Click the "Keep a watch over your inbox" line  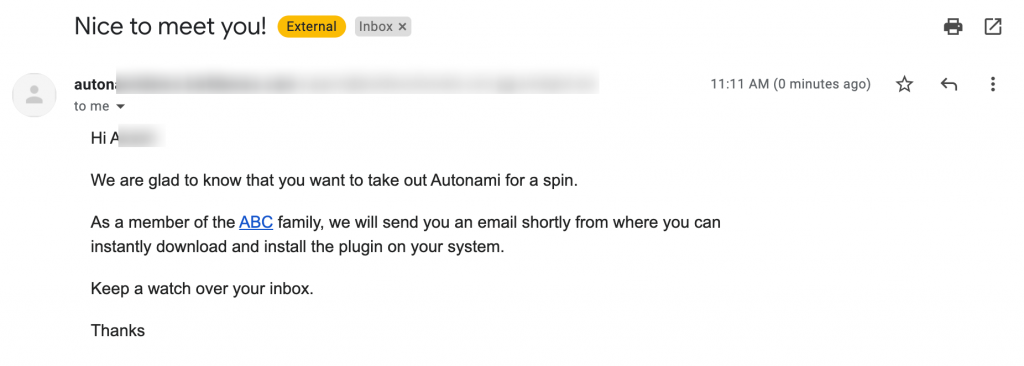tap(202, 288)
